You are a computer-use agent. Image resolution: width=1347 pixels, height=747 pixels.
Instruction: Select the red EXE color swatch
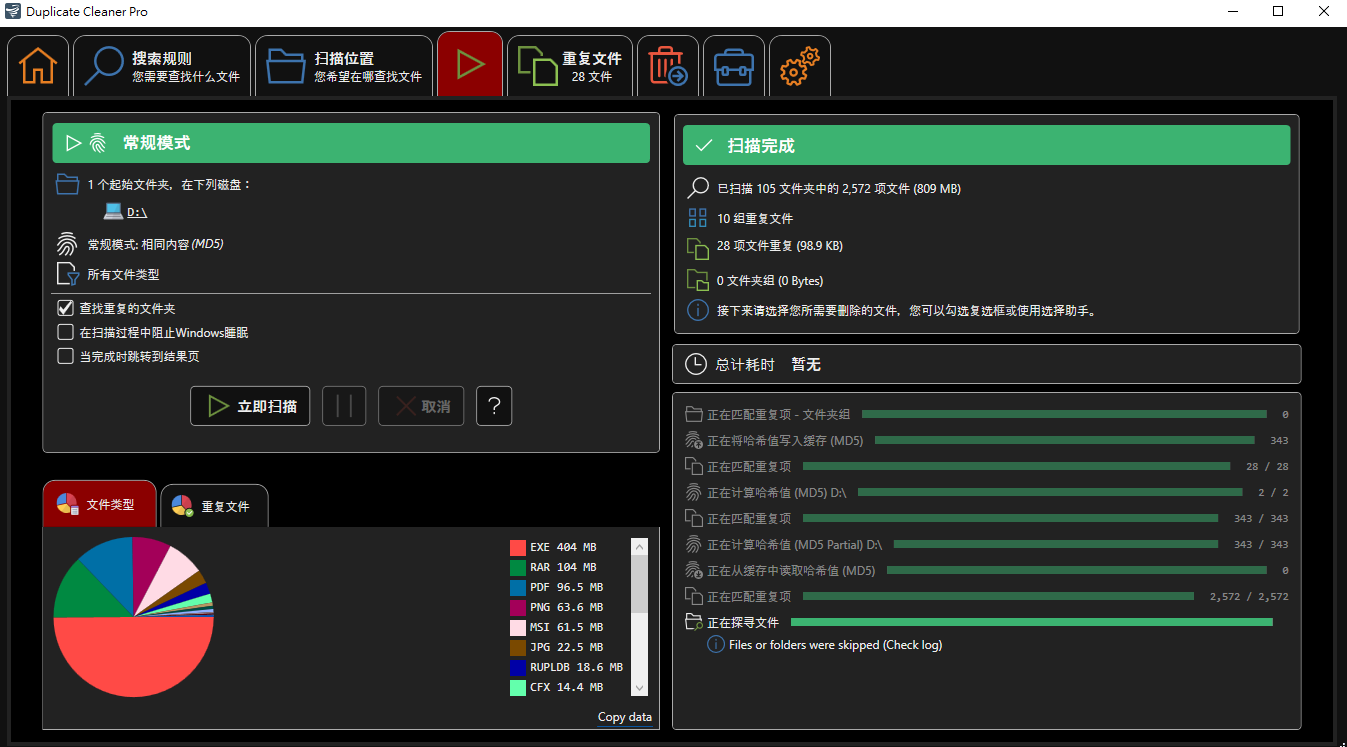tap(517, 547)
